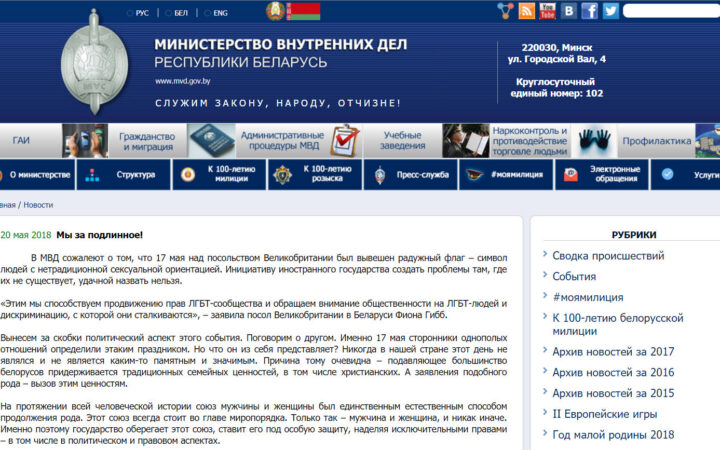Click the MVD silver badge logo
The image size is (720, 450).
(94, 63)
